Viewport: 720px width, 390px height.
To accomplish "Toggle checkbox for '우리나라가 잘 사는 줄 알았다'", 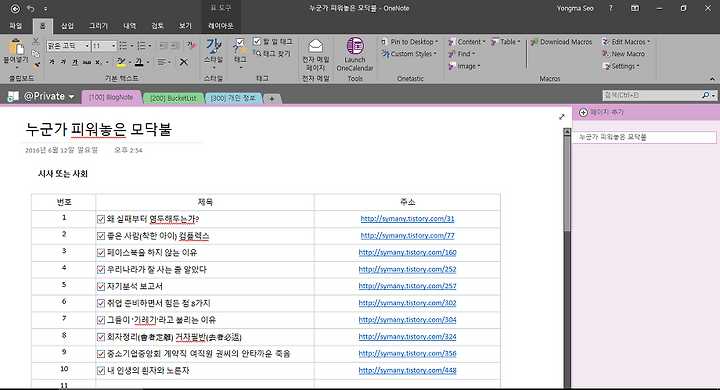I will (101, 270).
